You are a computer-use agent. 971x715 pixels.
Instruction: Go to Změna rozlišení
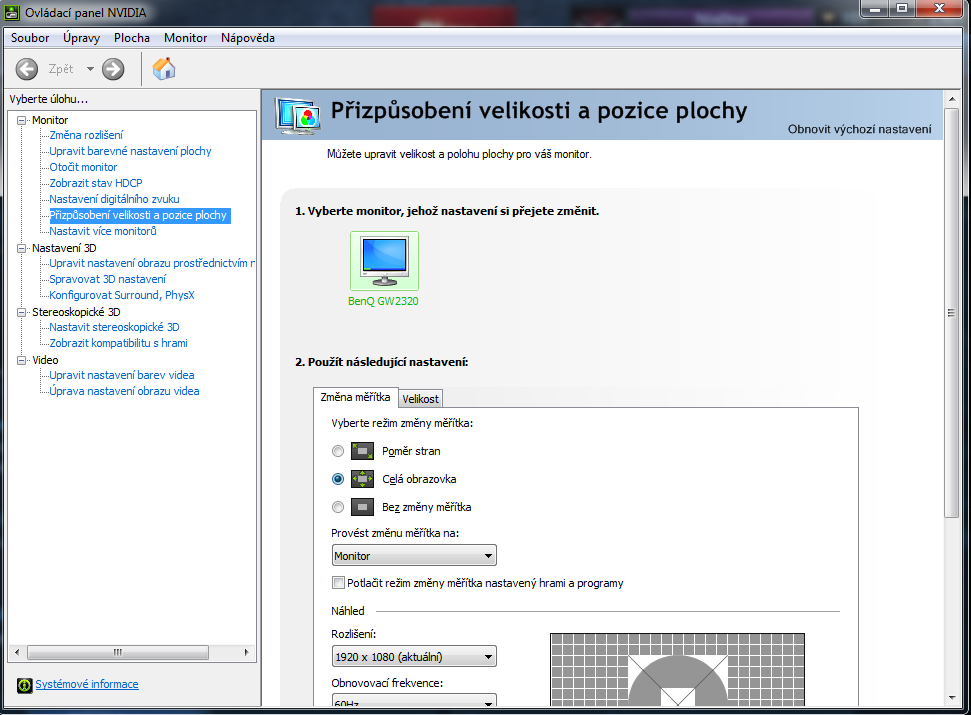(x=86, y=135)
